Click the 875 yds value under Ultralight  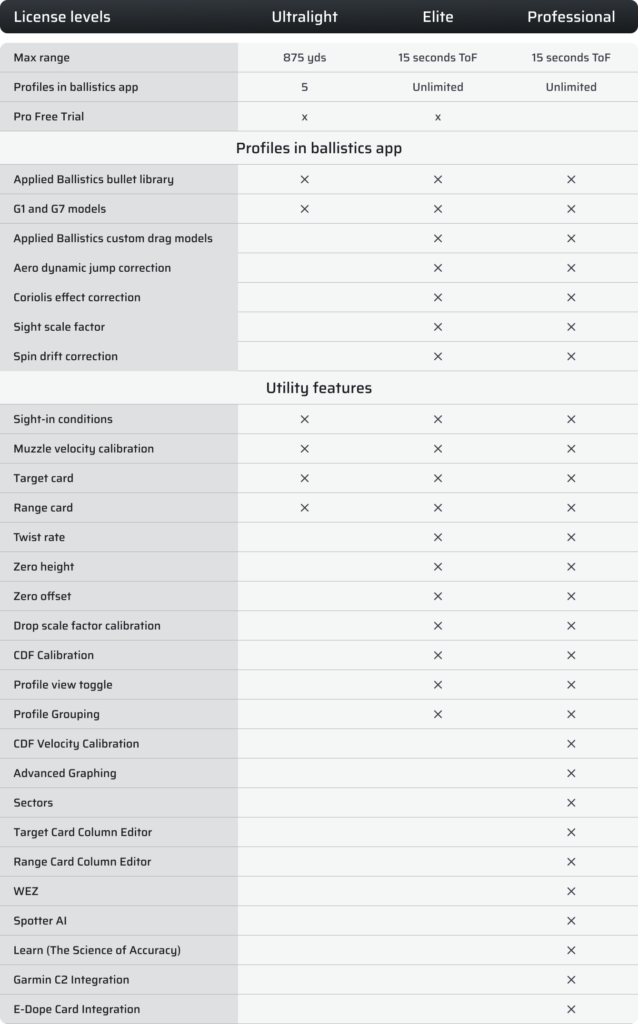click(x=304, y=57)
